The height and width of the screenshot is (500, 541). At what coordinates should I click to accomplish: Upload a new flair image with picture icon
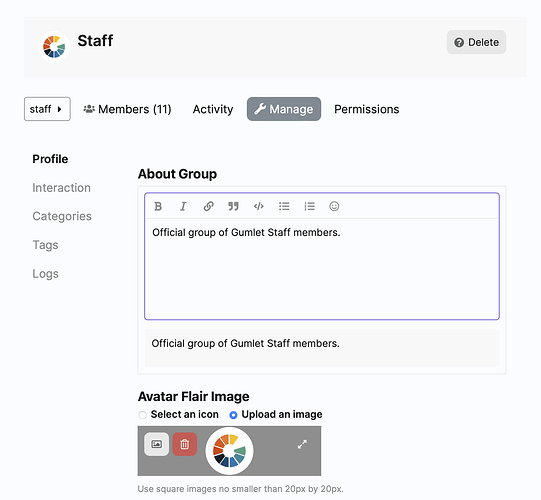[x=157, y=444]
